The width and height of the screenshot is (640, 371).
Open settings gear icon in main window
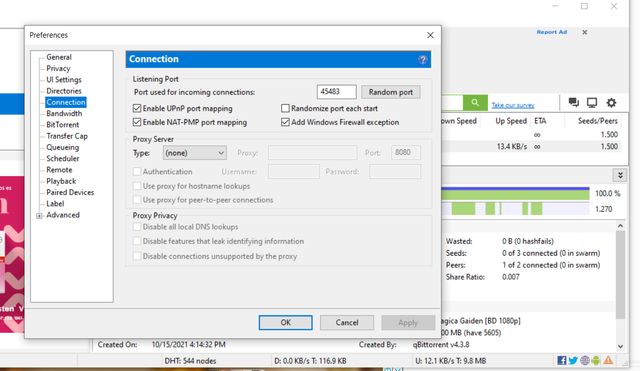(x=611, y=102)
